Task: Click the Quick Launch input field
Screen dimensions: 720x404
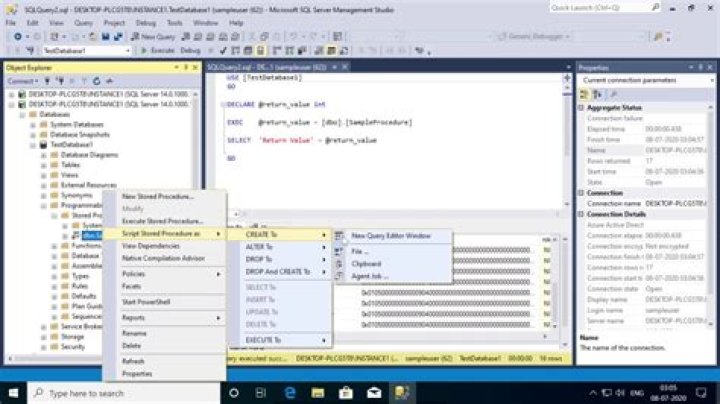Action: click(x=599, y=7)
